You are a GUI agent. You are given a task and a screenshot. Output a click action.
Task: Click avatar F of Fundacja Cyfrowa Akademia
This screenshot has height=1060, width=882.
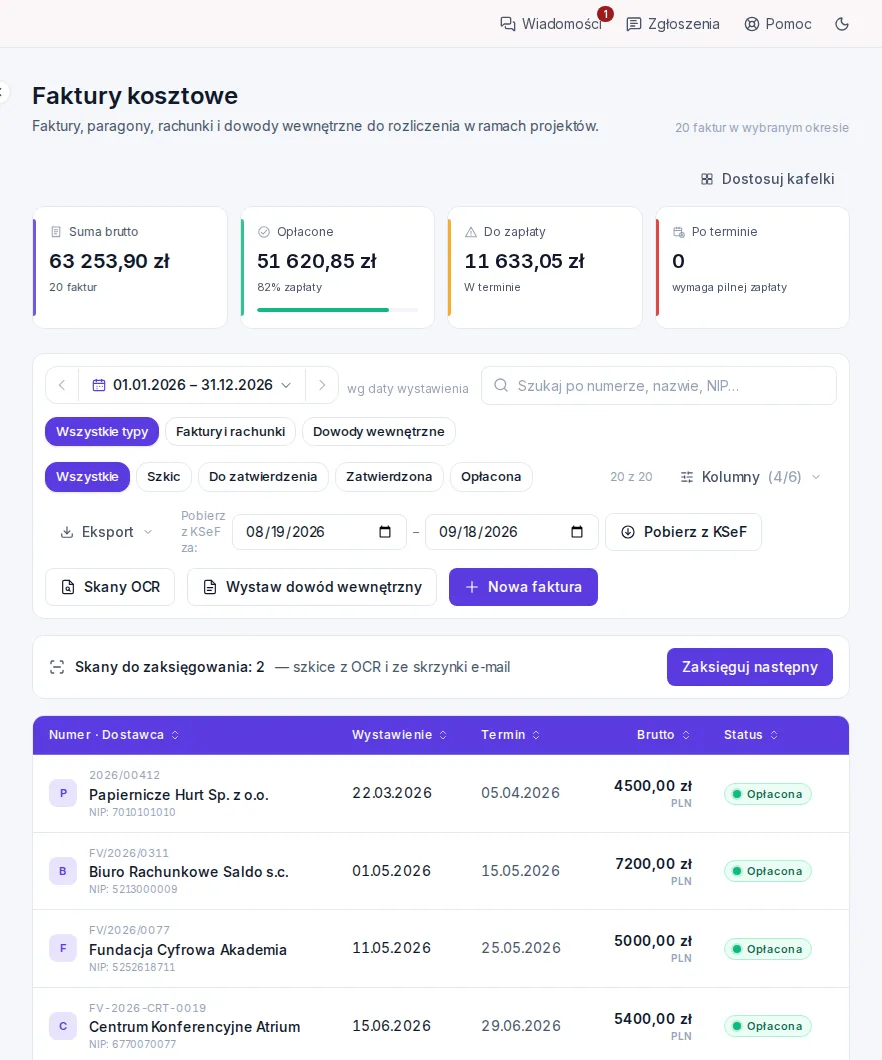63,948
